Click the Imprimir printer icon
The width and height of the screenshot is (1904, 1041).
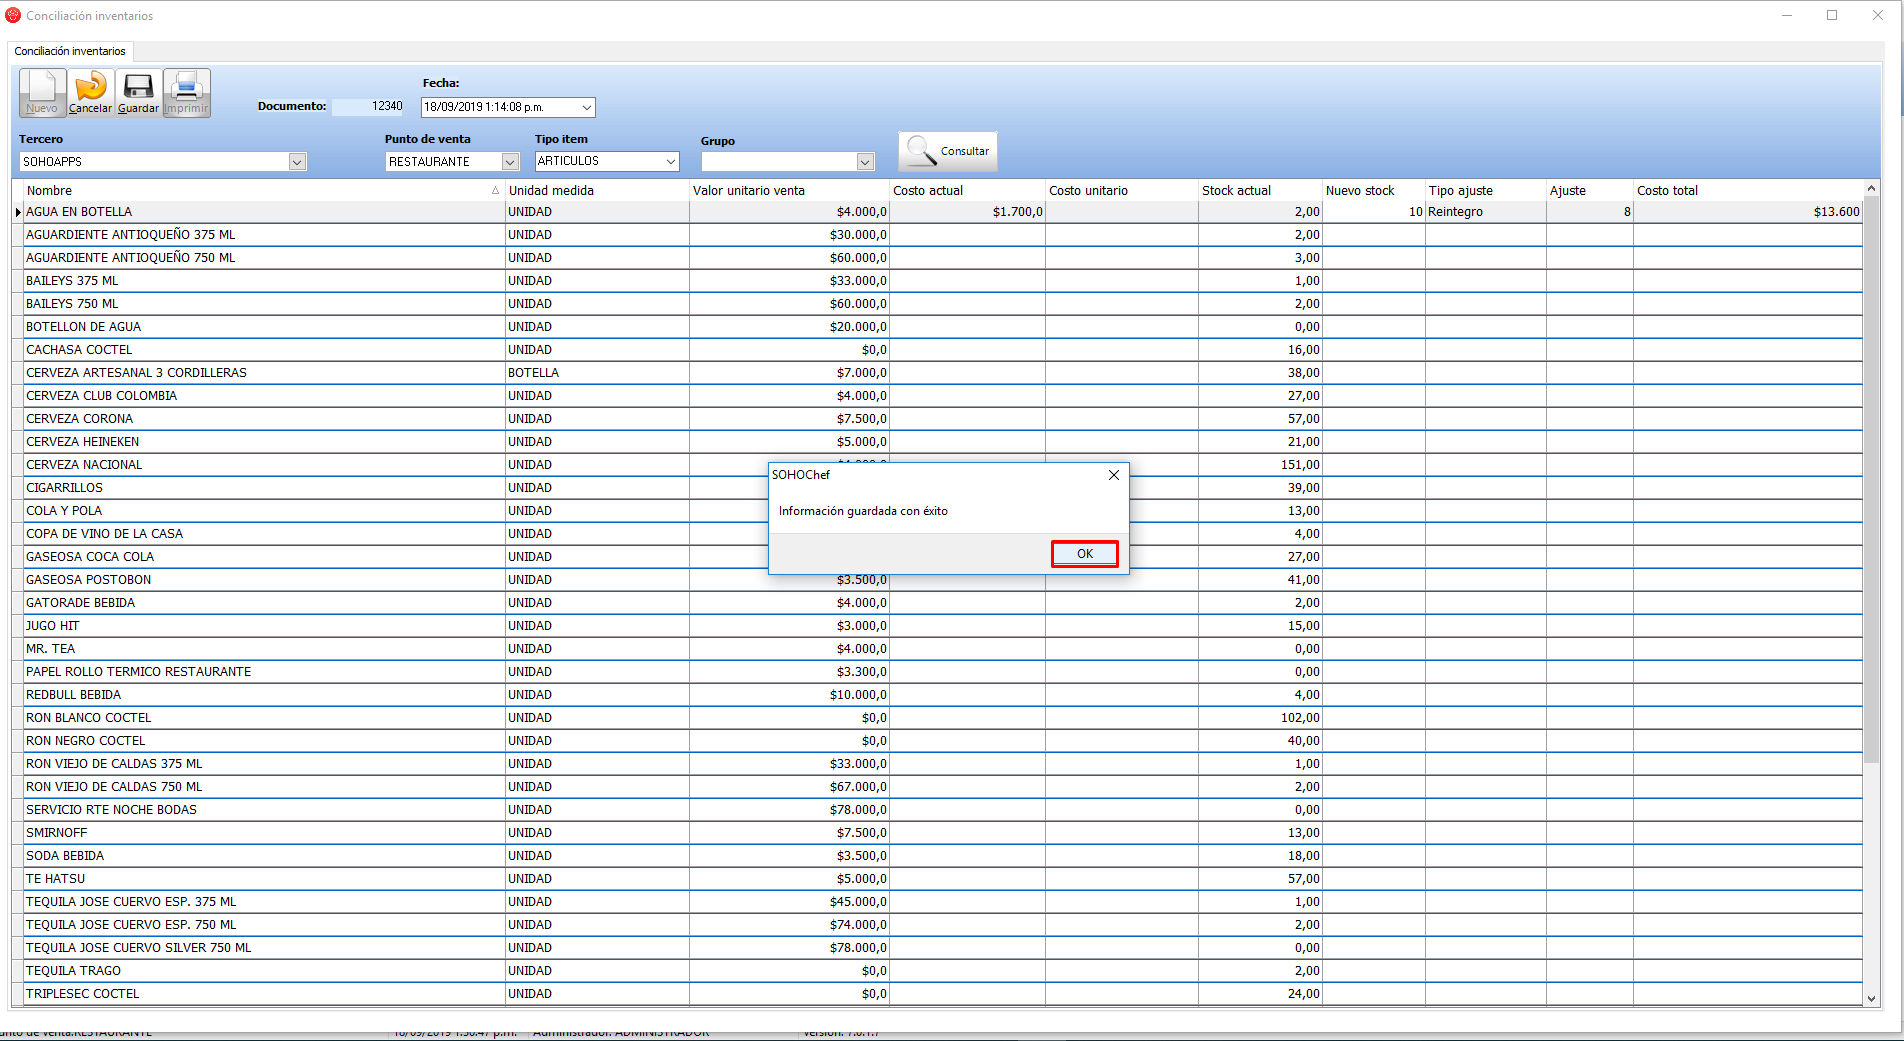(187, 88)
